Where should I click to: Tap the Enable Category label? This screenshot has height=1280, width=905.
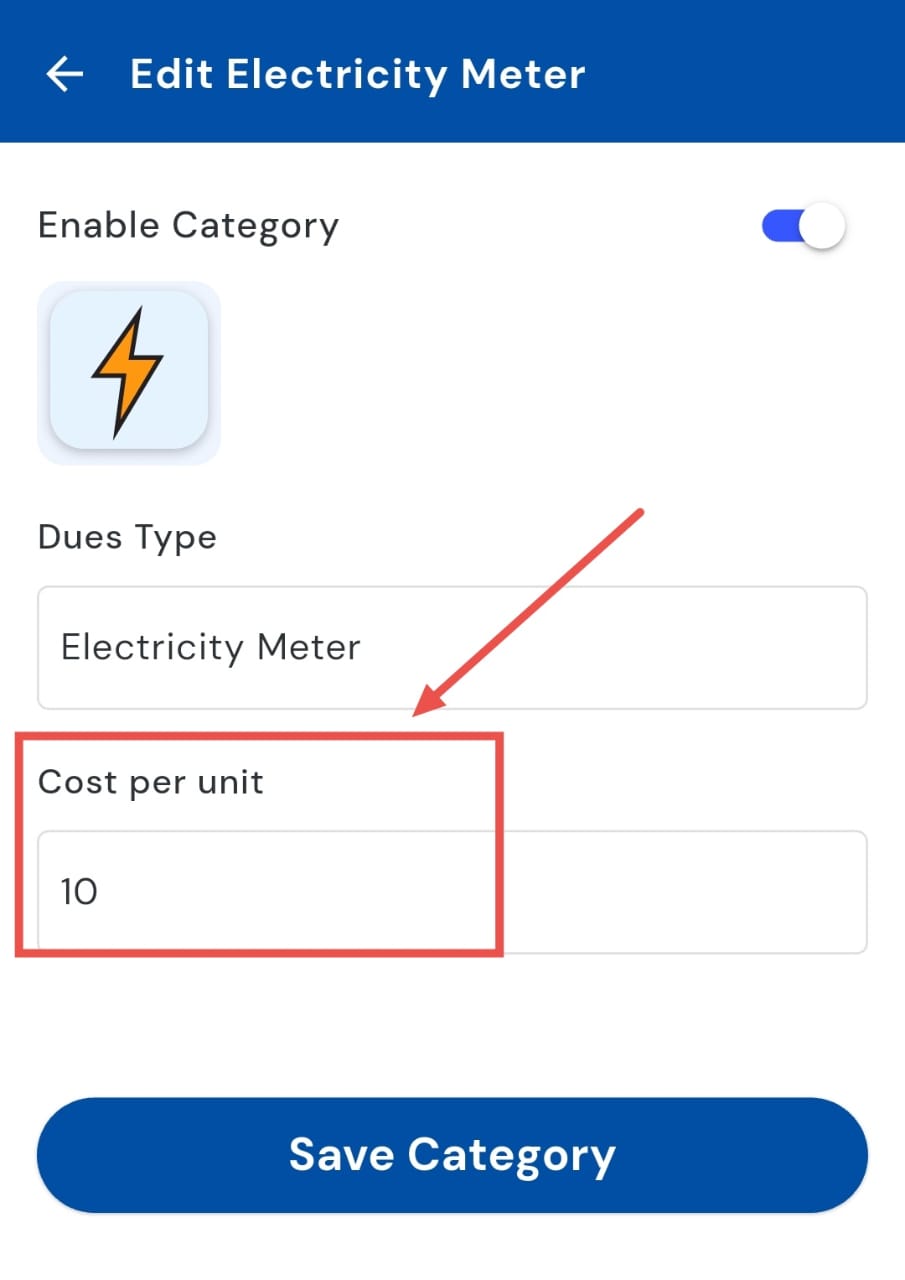coord(188,226)
